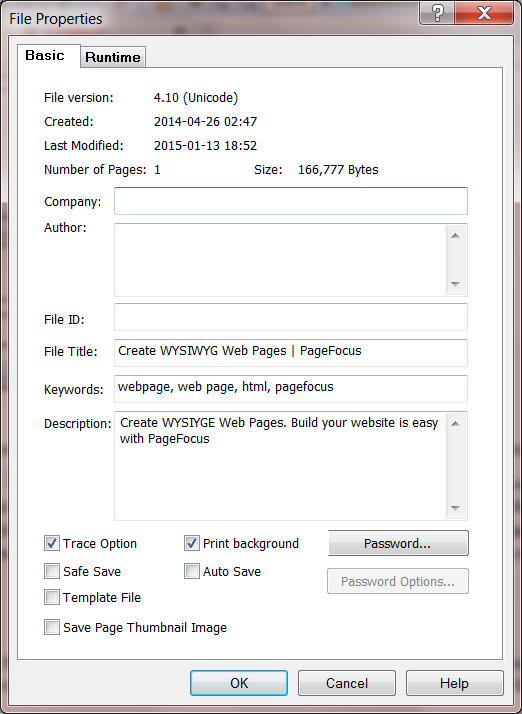Click the Description box scroll down arrow
Image resolution: width=522 pixels, height=714 pixels.
(455, 508)
